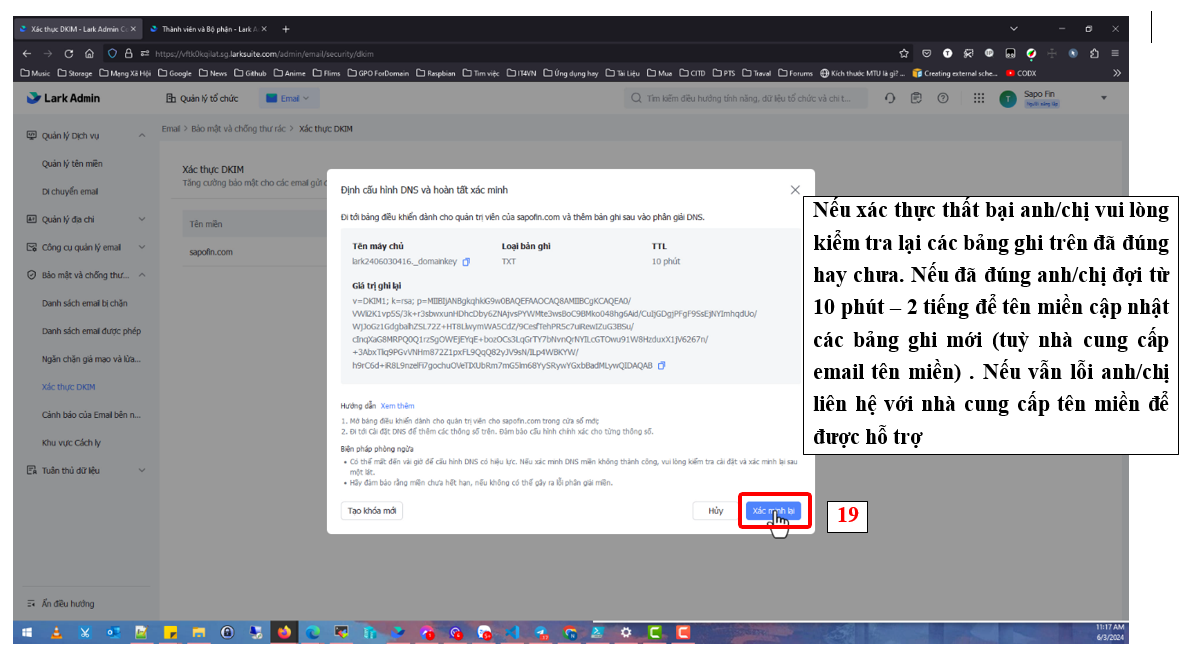Viewport: 1191px width, 659px height.
Task: Open the Xem thêm guide link
Action: 397,406
